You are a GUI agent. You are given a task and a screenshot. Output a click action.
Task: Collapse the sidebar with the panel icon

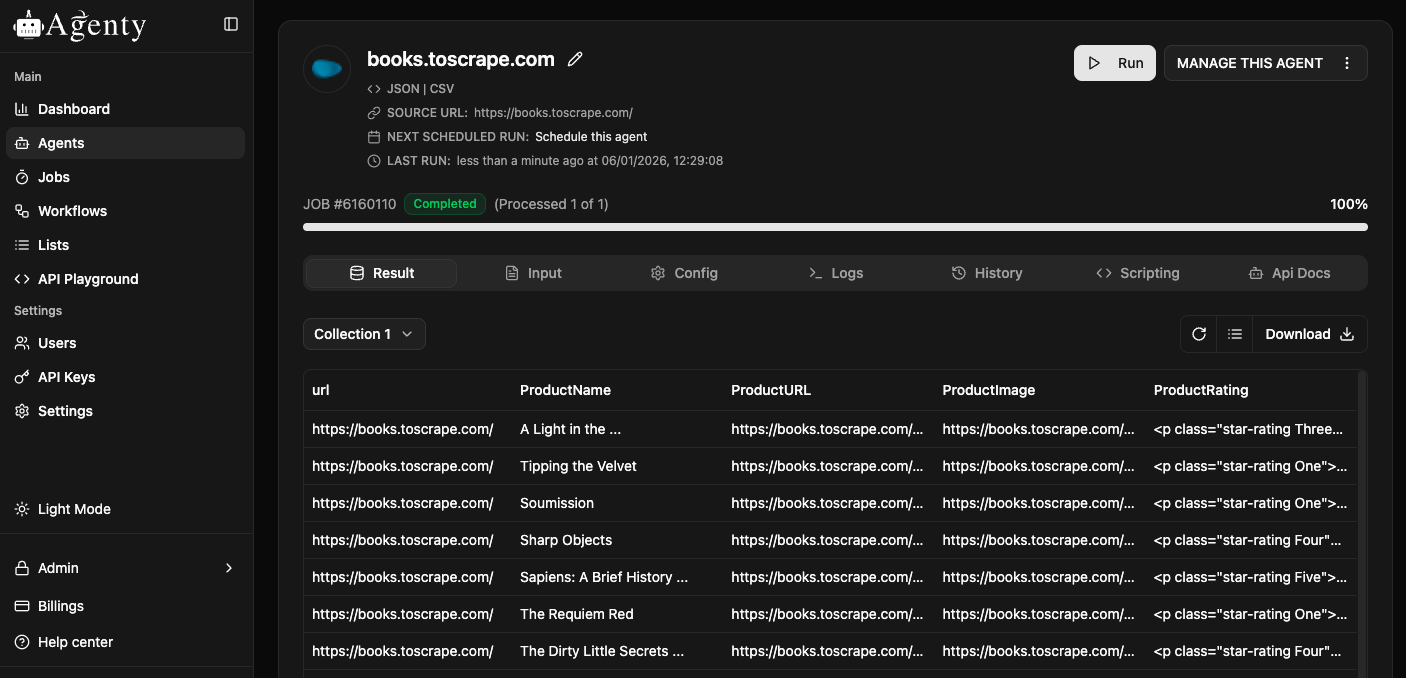[231, 24]
